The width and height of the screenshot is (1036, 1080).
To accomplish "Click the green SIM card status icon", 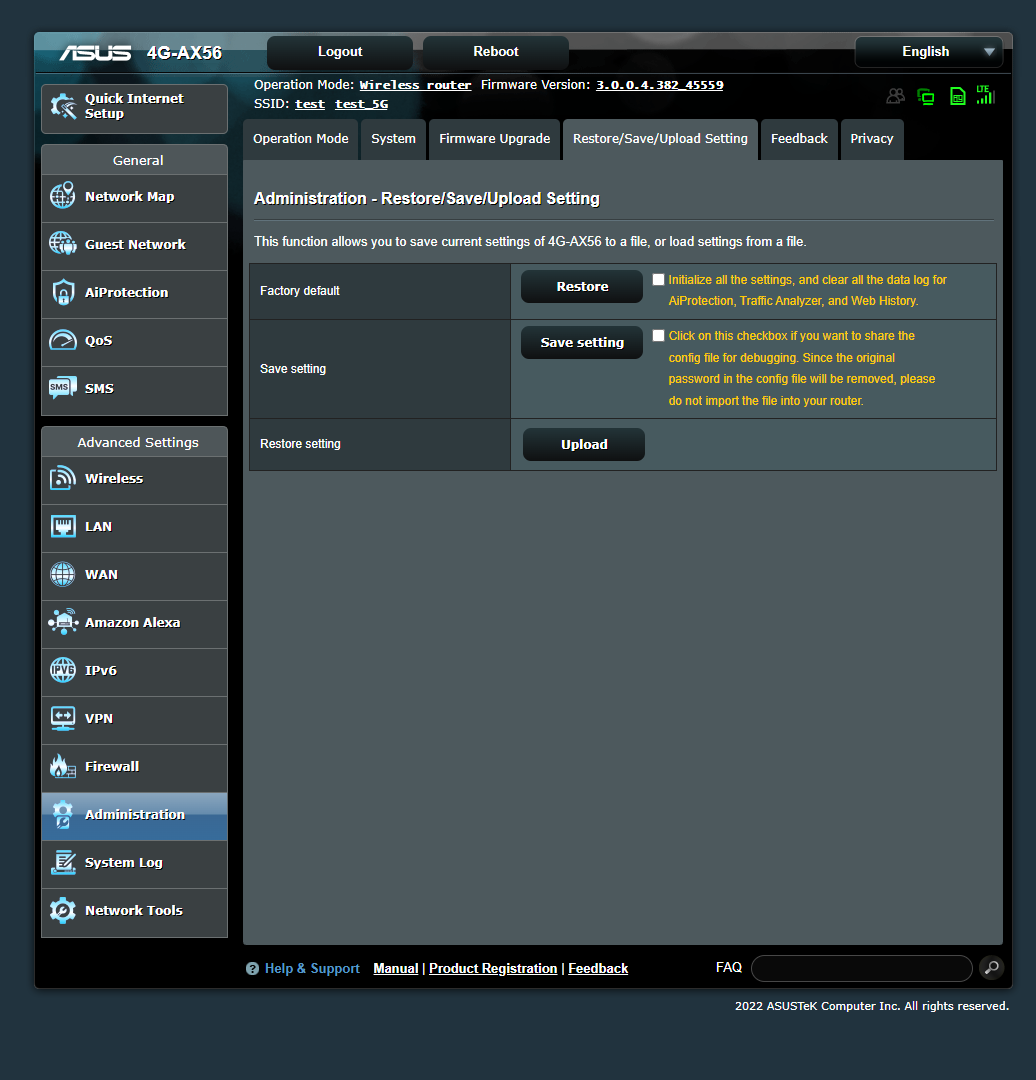I will click(x=957, y=96).
